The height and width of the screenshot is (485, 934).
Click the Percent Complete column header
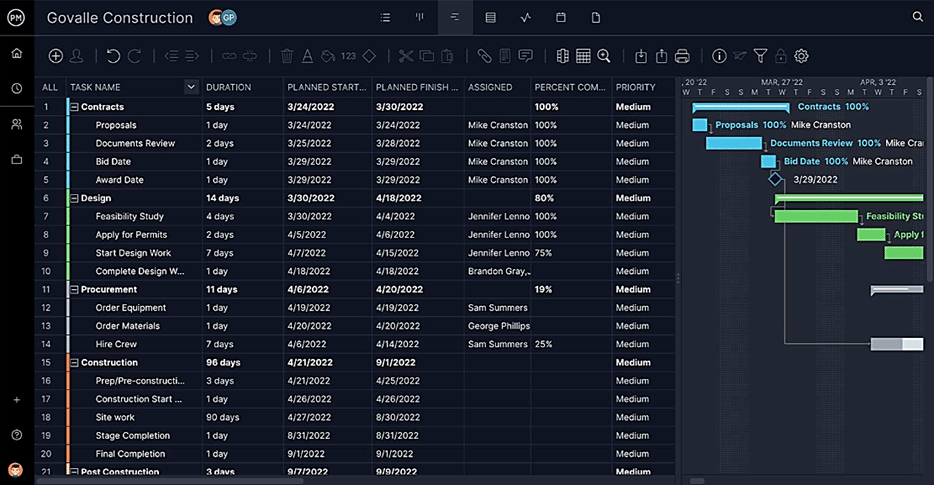(x=570, y=87)
